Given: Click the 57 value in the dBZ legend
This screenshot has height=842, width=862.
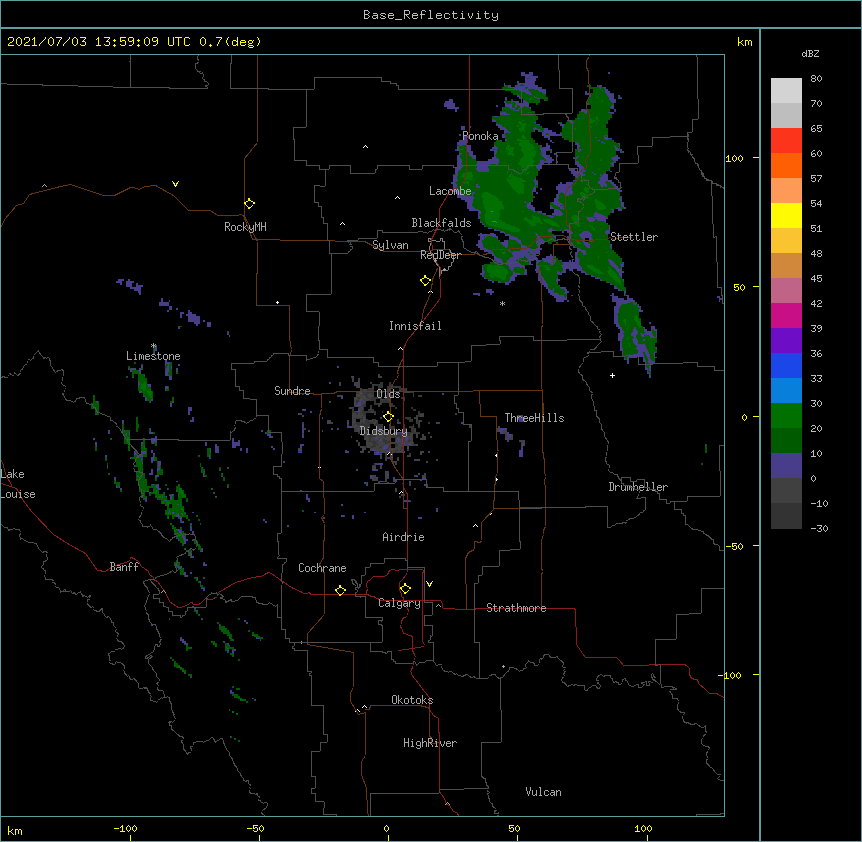Looking at the screenshot, I should coord(816,179).
